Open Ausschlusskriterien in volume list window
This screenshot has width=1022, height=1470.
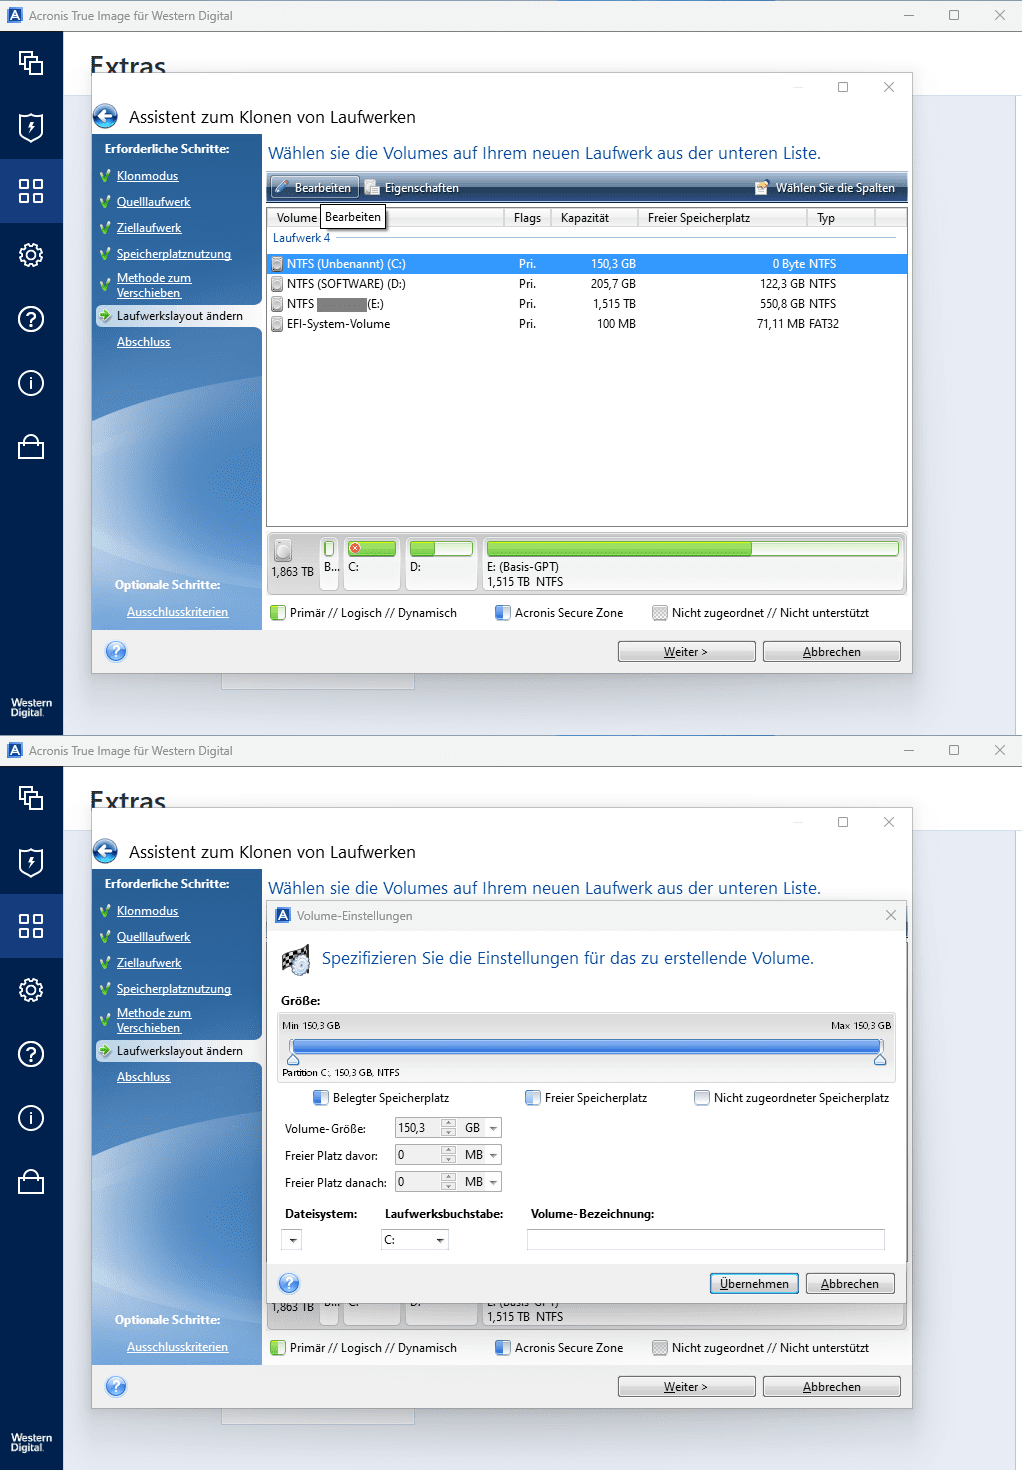[177, 612]
